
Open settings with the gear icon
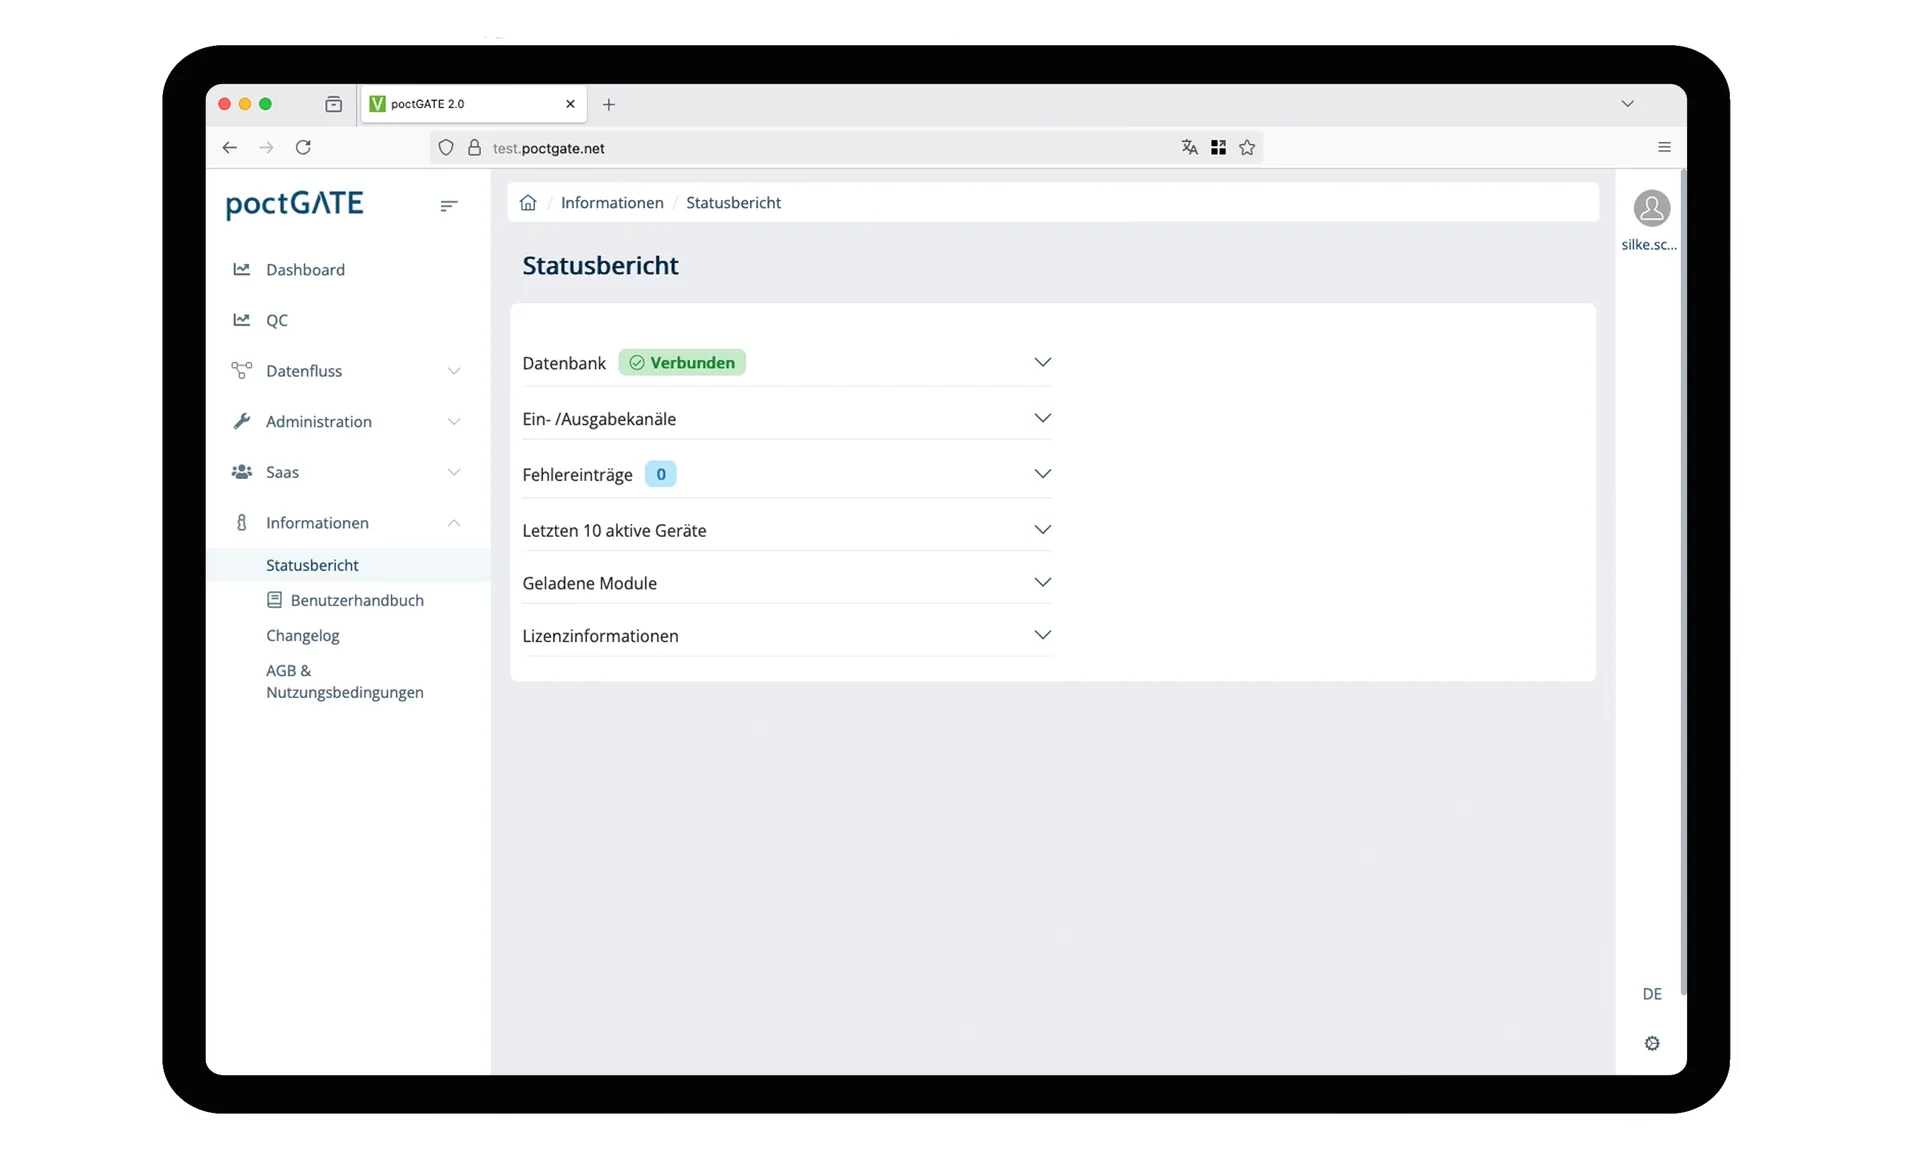click(x=1651, y=1043)
